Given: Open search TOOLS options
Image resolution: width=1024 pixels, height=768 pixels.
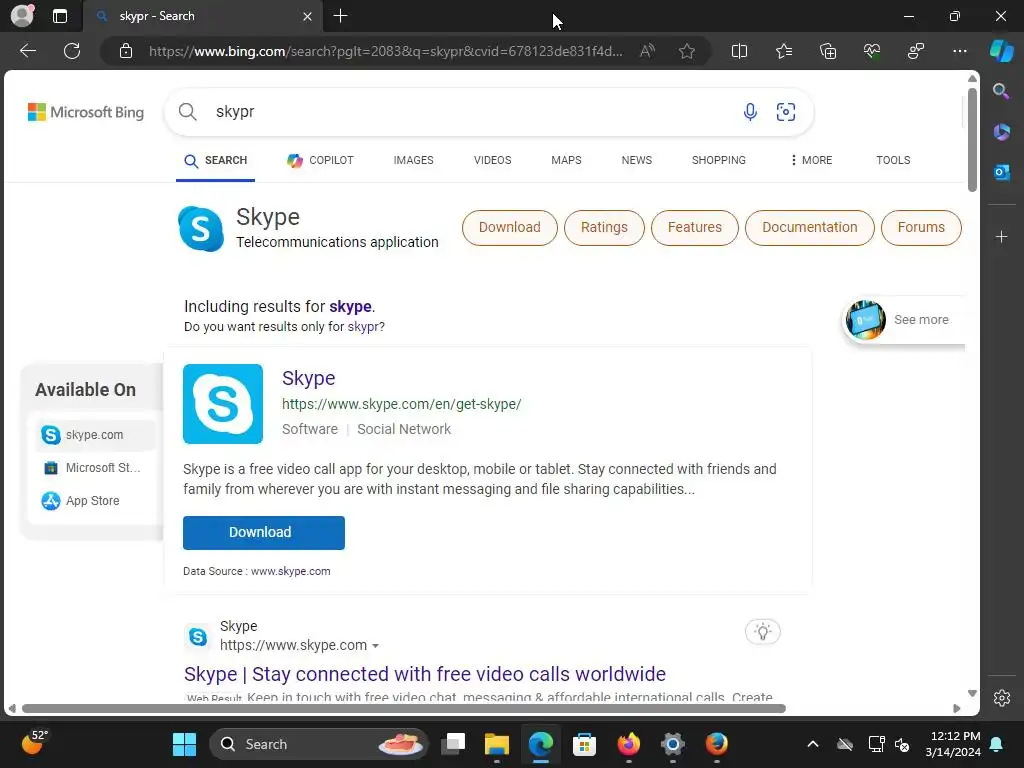Looking at the screenshot, I should coord(893,160).
